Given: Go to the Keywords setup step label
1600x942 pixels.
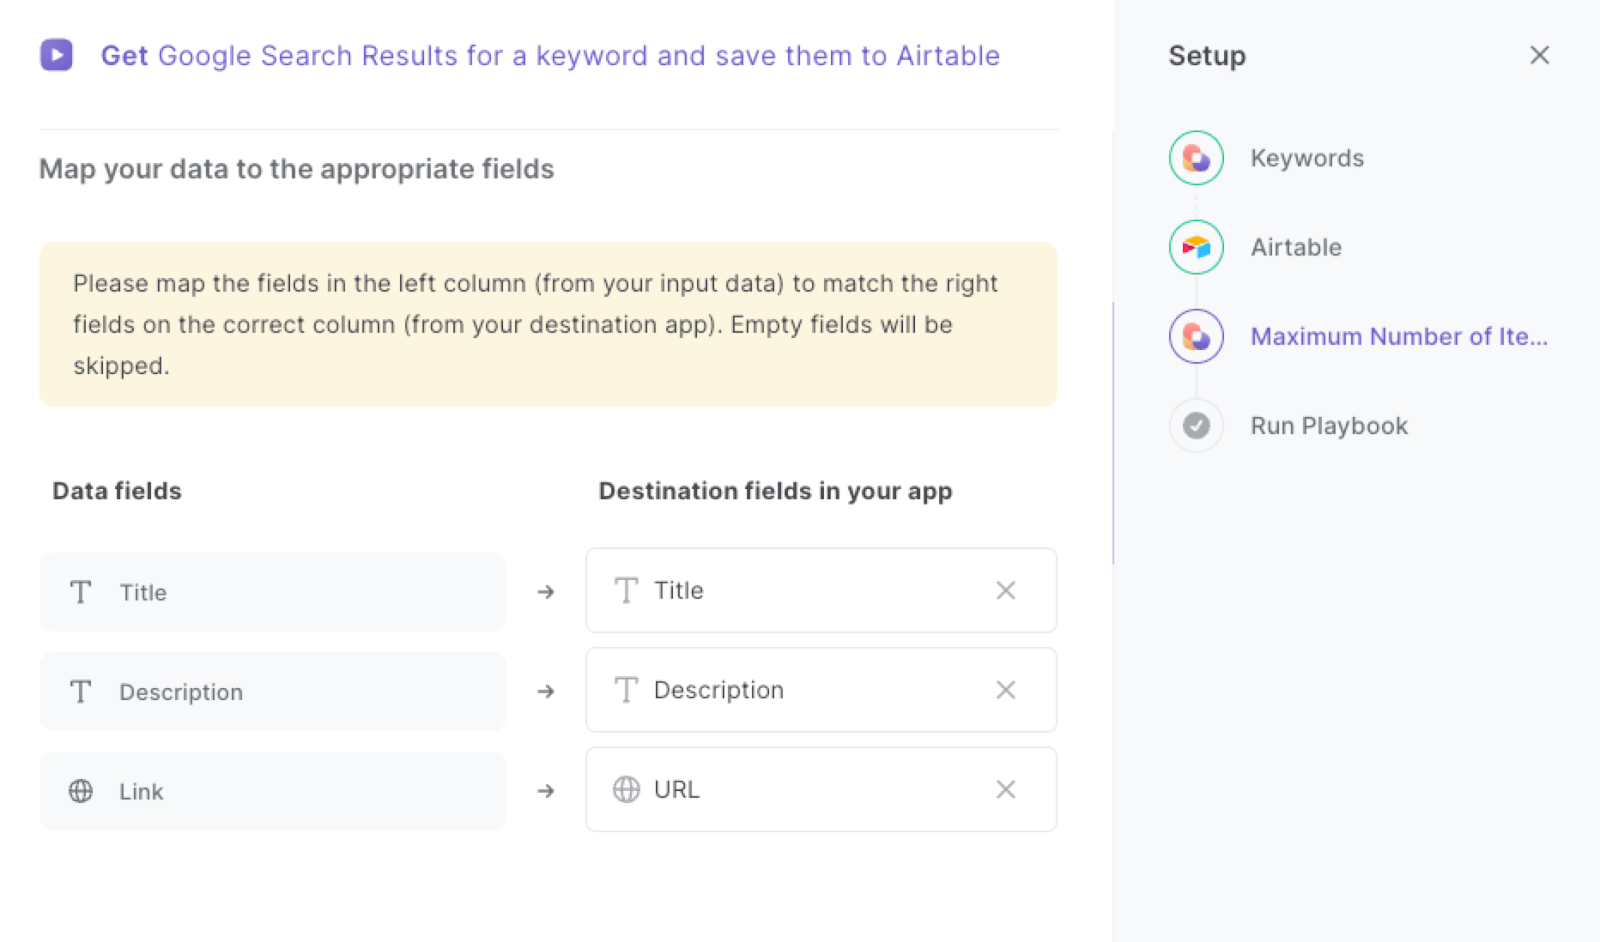Looking at the screenshot, I should (1307, 158).
